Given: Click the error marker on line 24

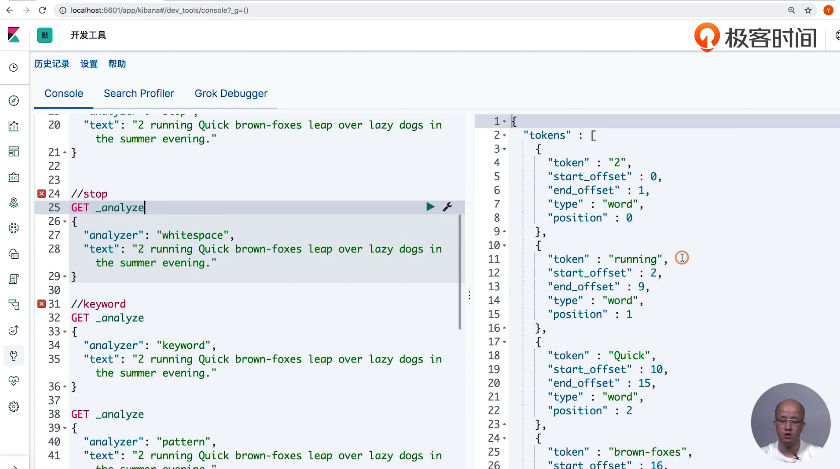Looking at the screenshot, I should point(41,194).
